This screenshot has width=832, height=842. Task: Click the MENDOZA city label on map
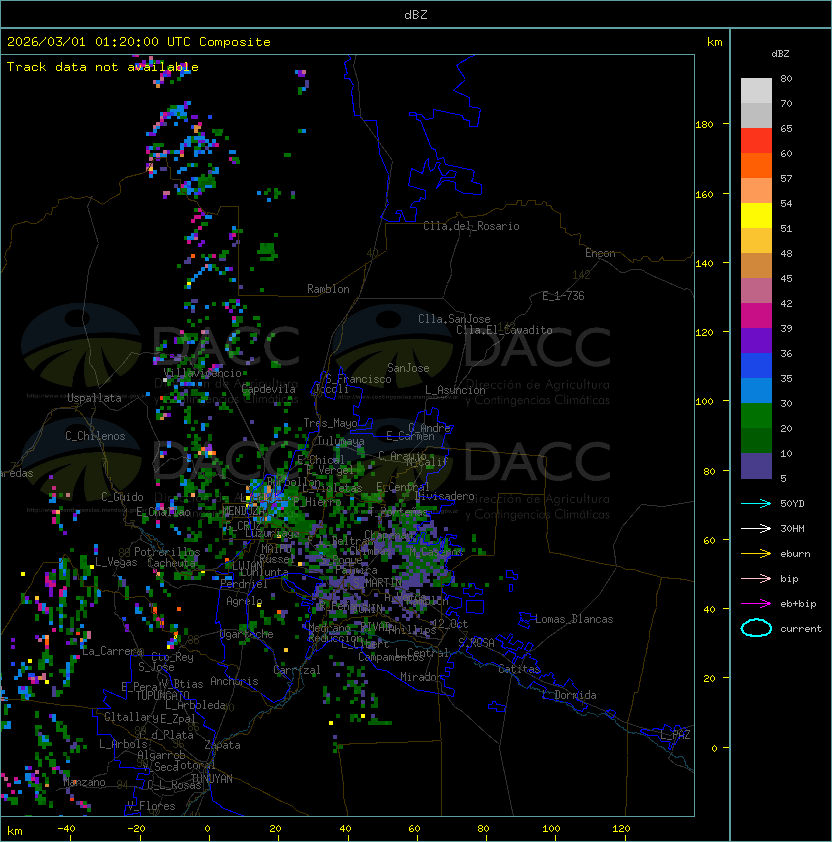click(x=243, y=510)
